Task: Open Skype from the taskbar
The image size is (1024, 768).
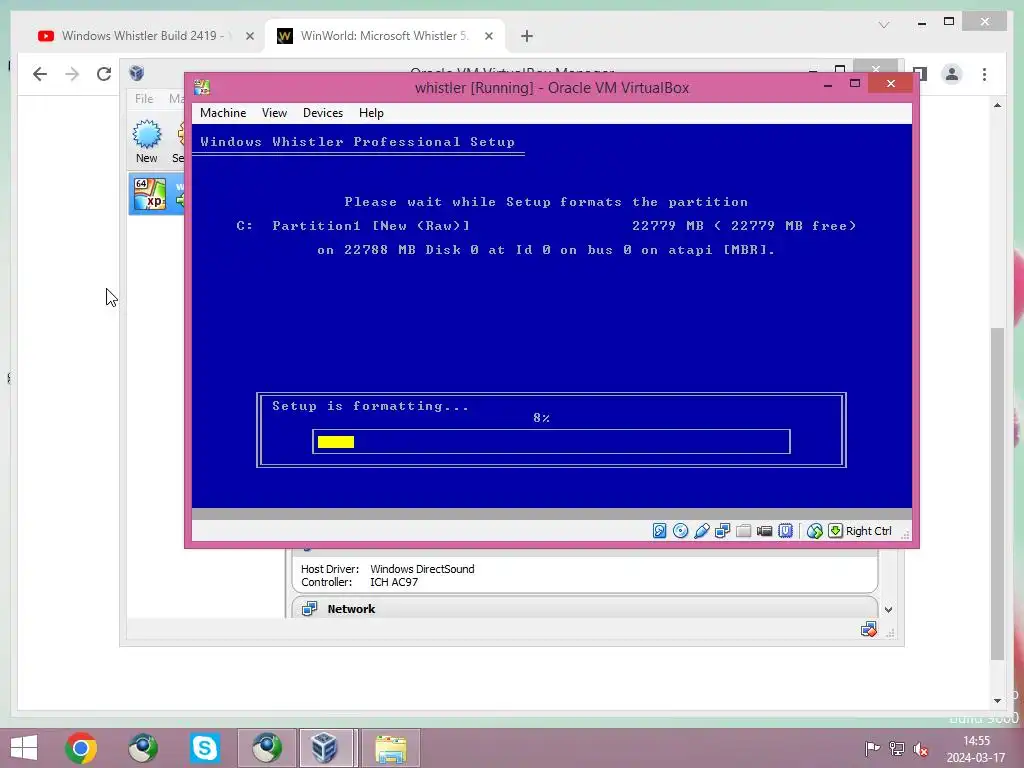Action: click(x=204, y=748)
